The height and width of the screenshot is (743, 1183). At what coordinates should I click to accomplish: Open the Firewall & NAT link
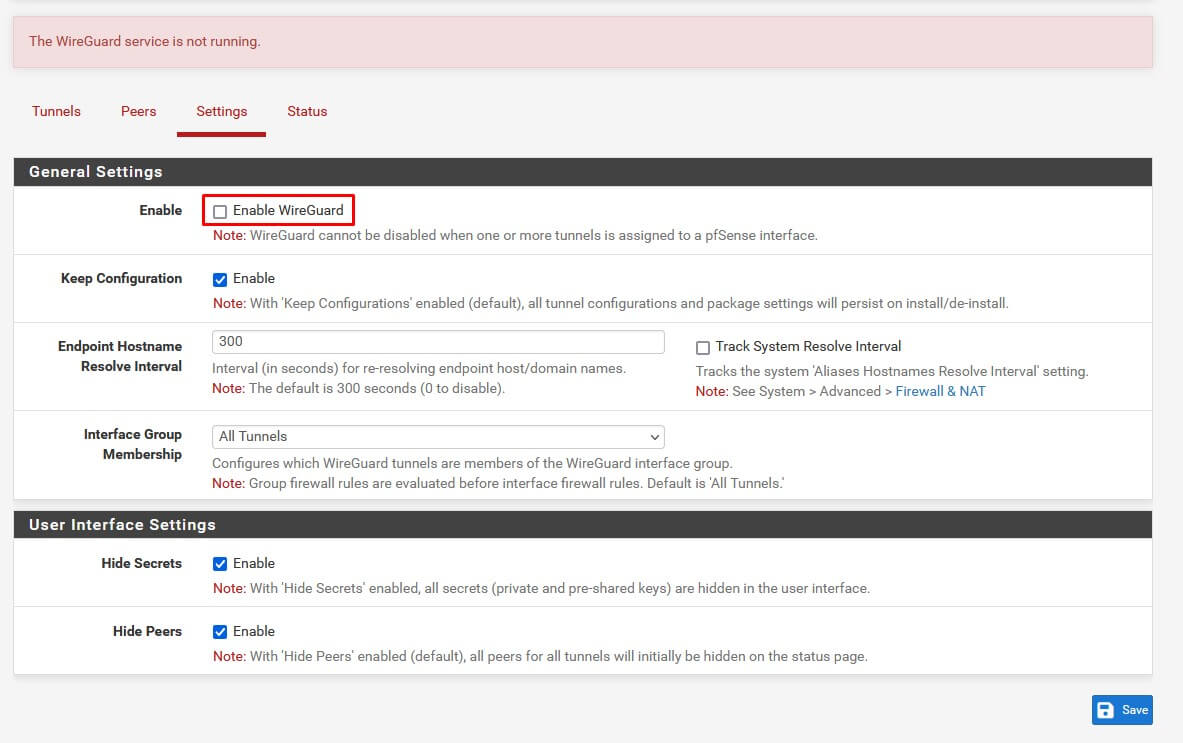940,391
